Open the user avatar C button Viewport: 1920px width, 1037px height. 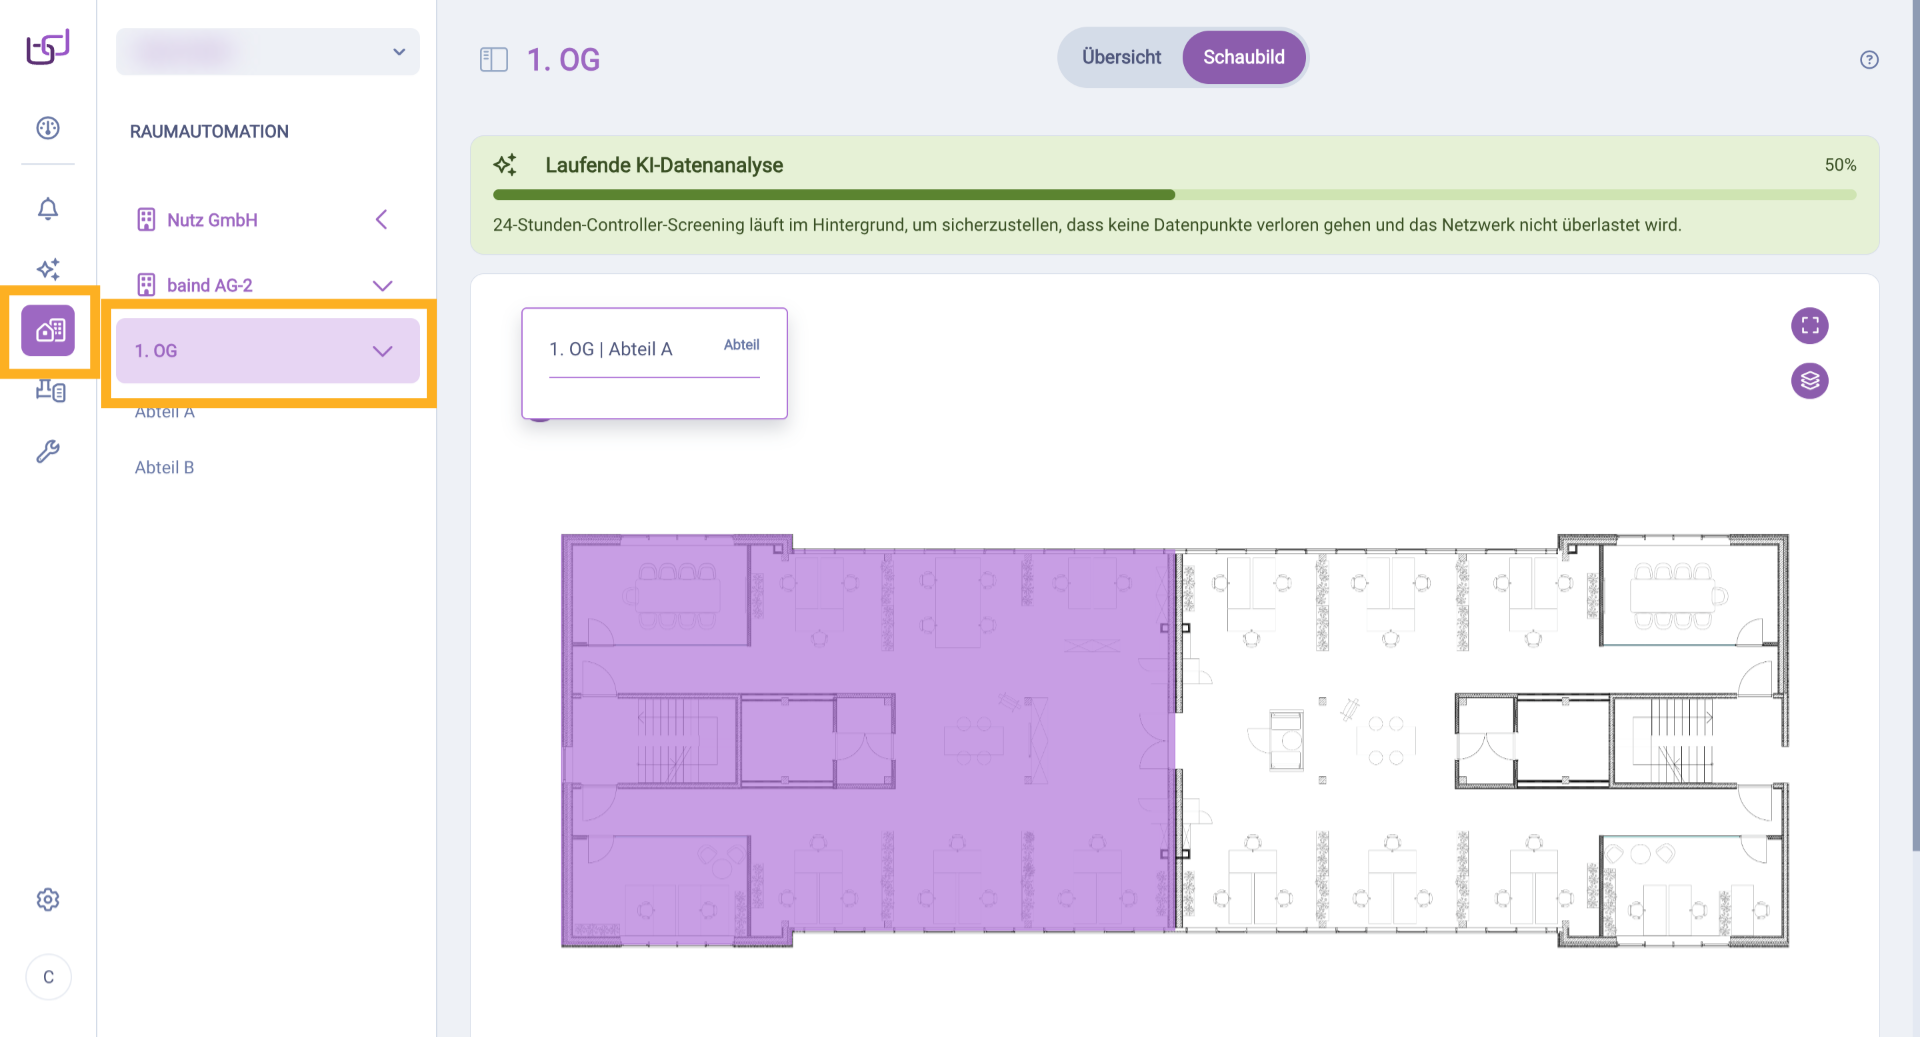pyautogui.click(x=48, y=977)
